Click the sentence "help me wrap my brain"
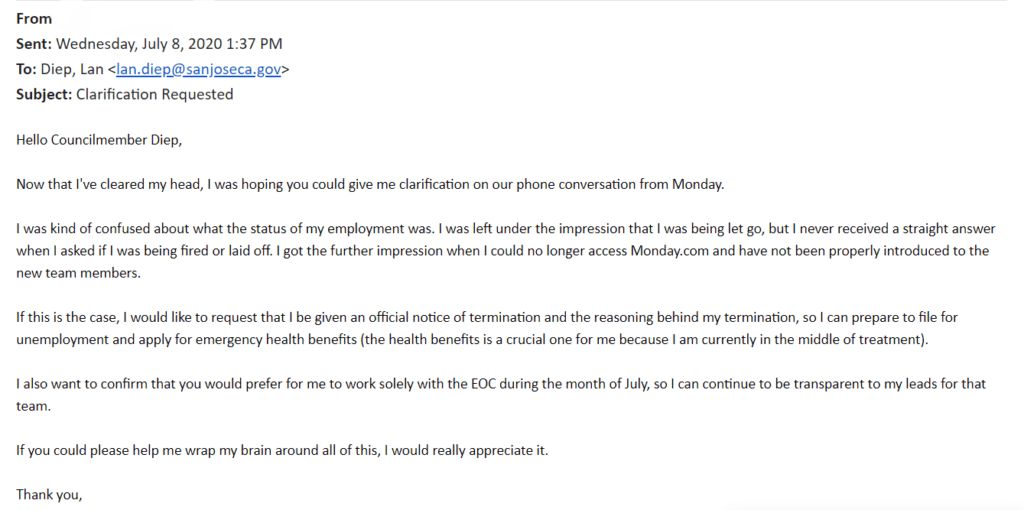This screenshot has height=510, width=1024. tap(283, 451)
